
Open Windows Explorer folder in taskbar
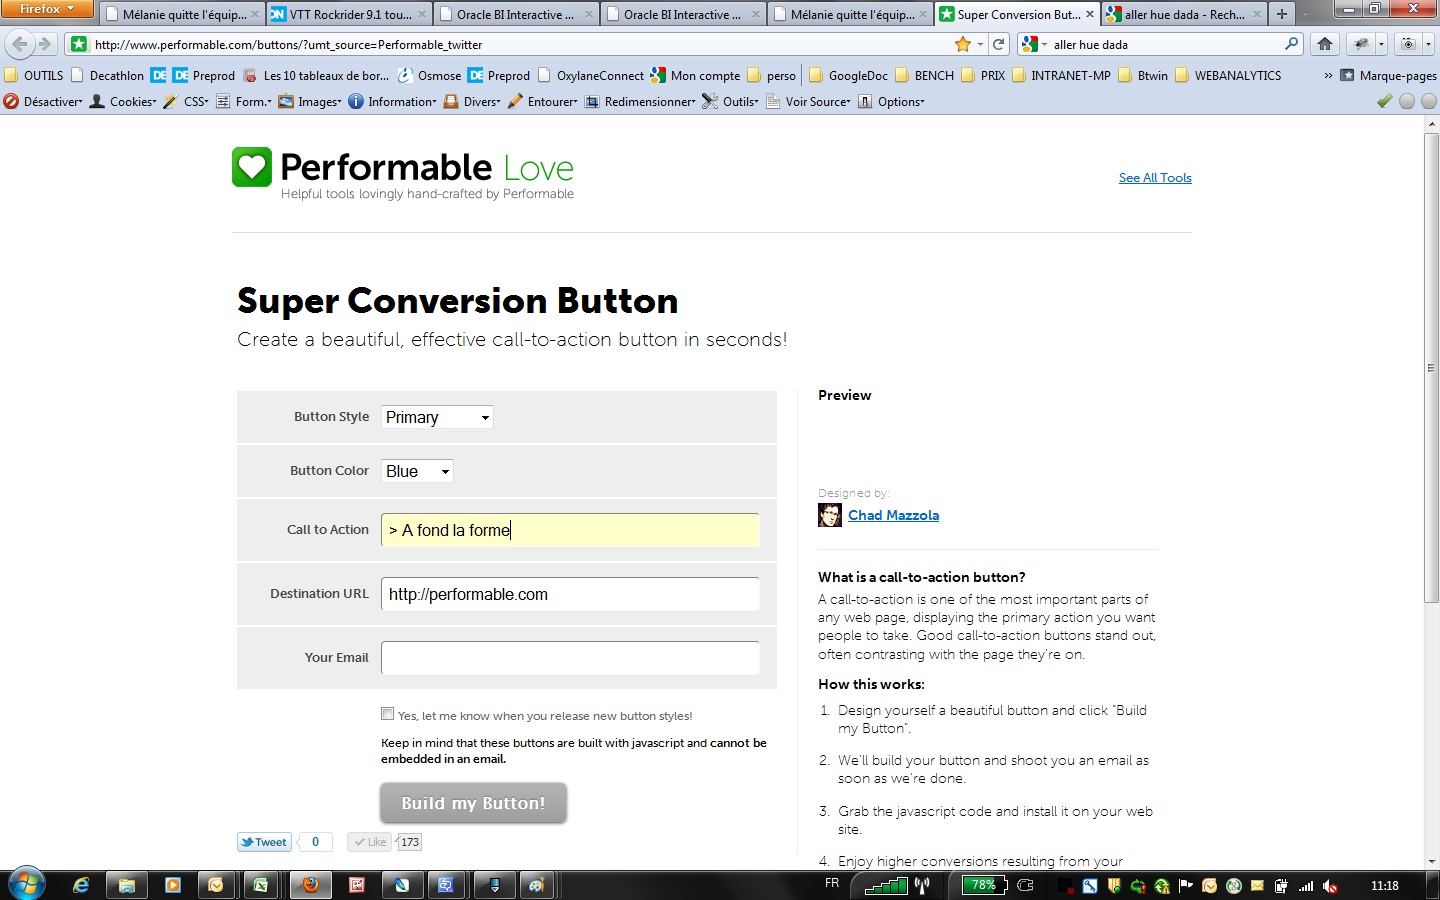pos(127,885)
